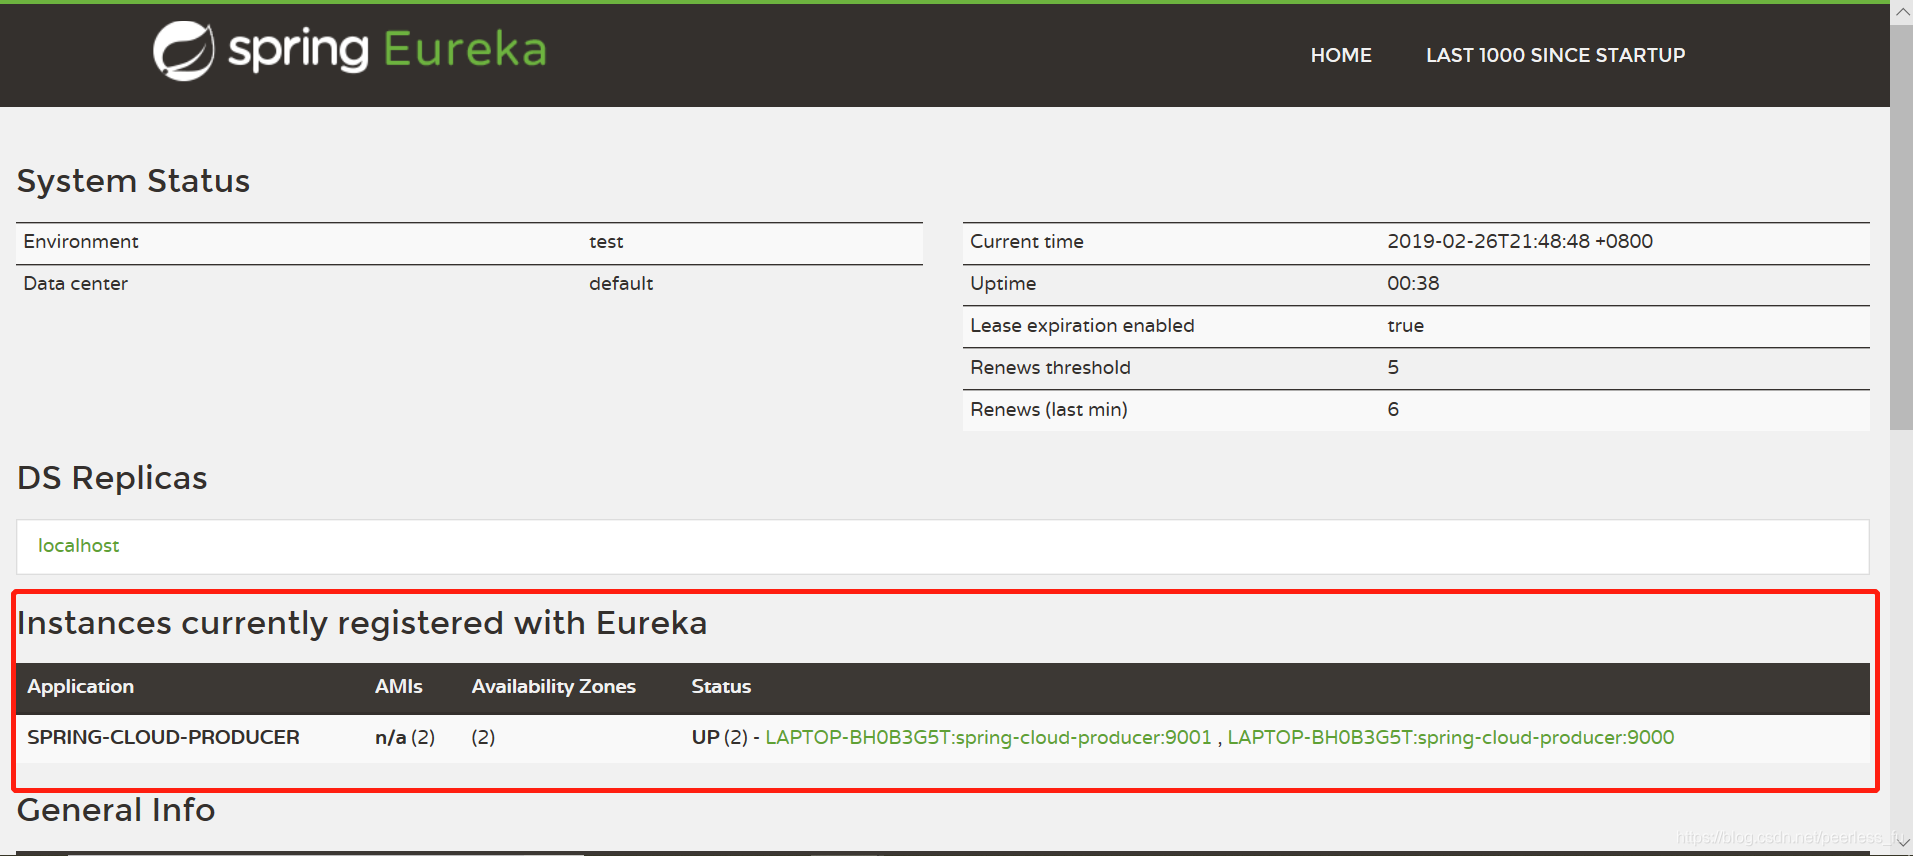Click the Current time label

click(1027, 241)
